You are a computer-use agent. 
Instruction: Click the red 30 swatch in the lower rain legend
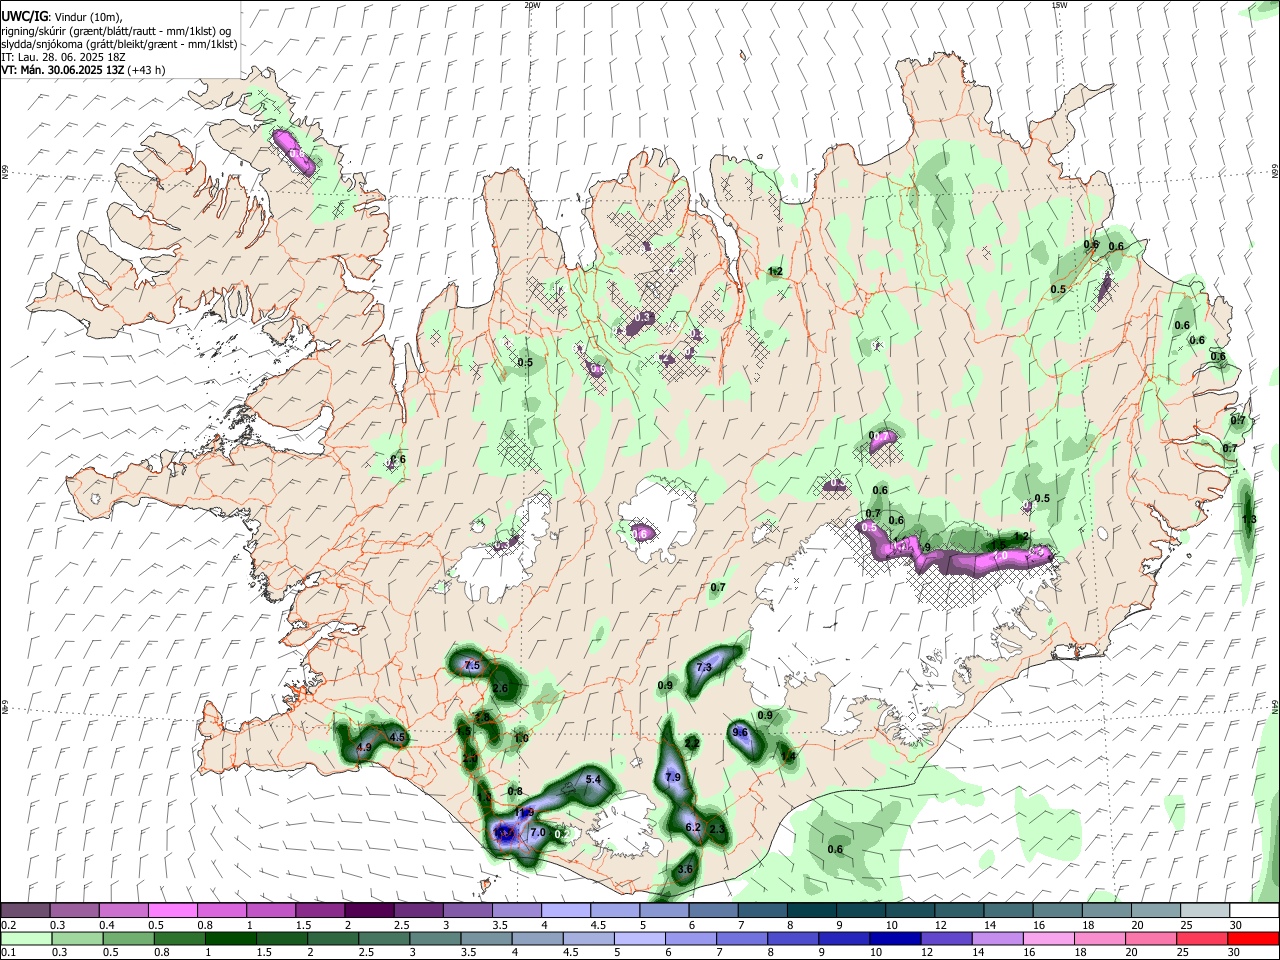(1253, 938)
